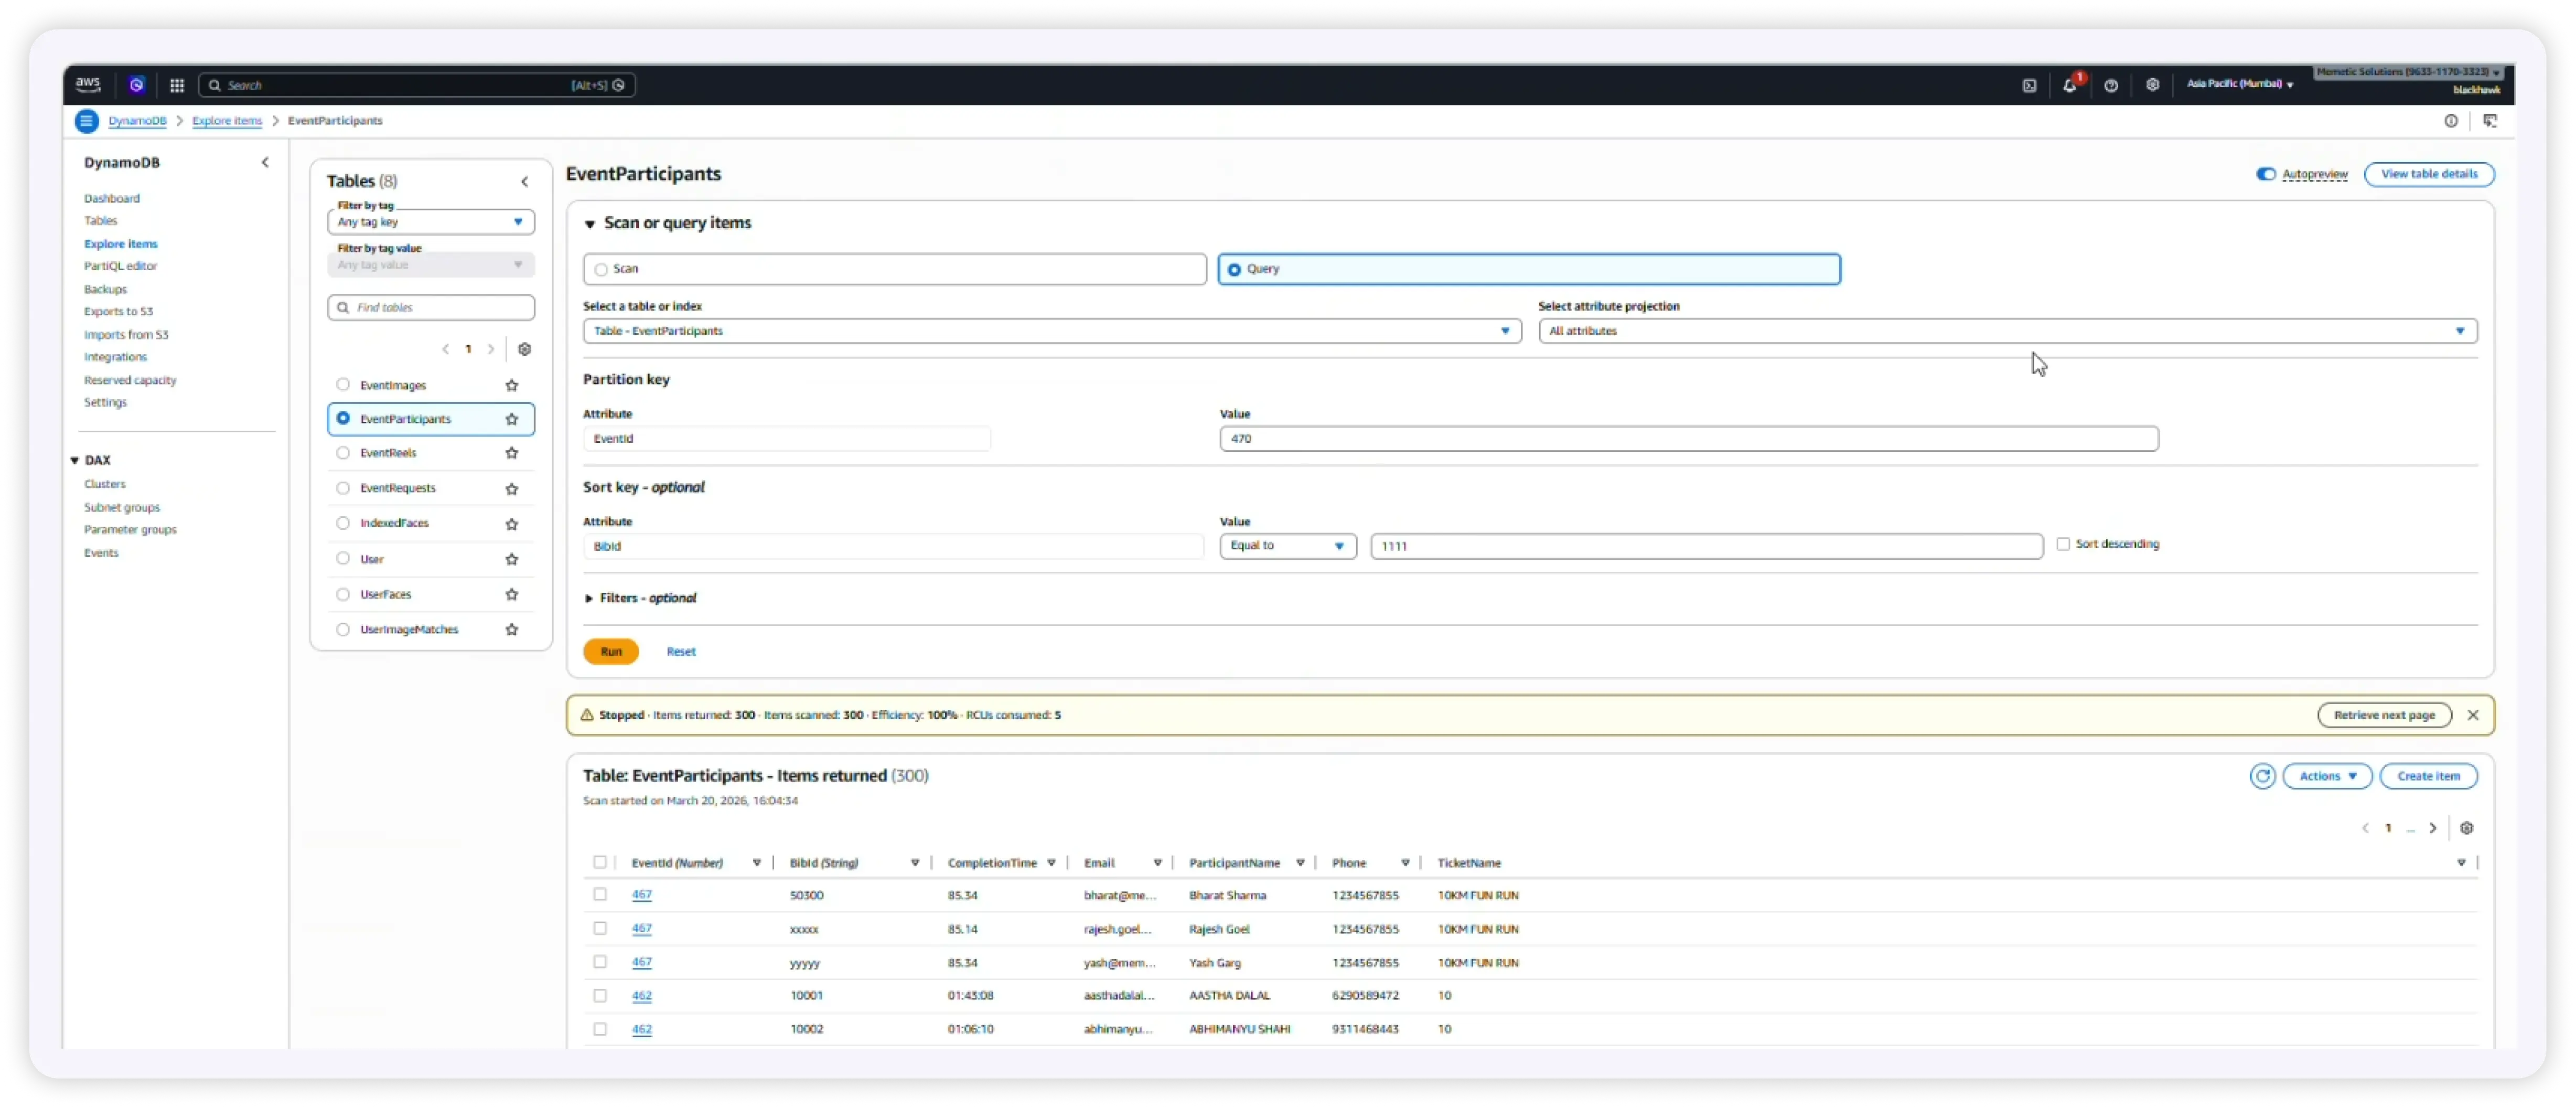
Task: Open table column preferences gear
Action: click(2467, 828)
